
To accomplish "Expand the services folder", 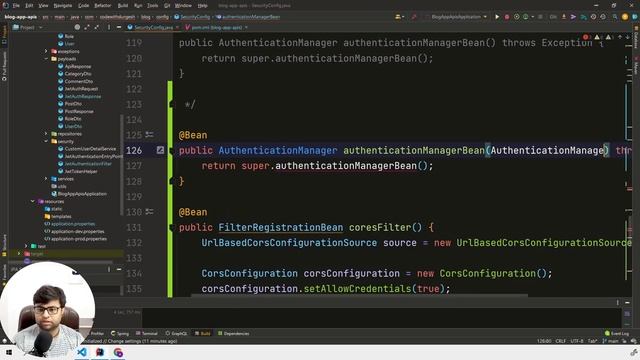I will [x=46, y=179].
